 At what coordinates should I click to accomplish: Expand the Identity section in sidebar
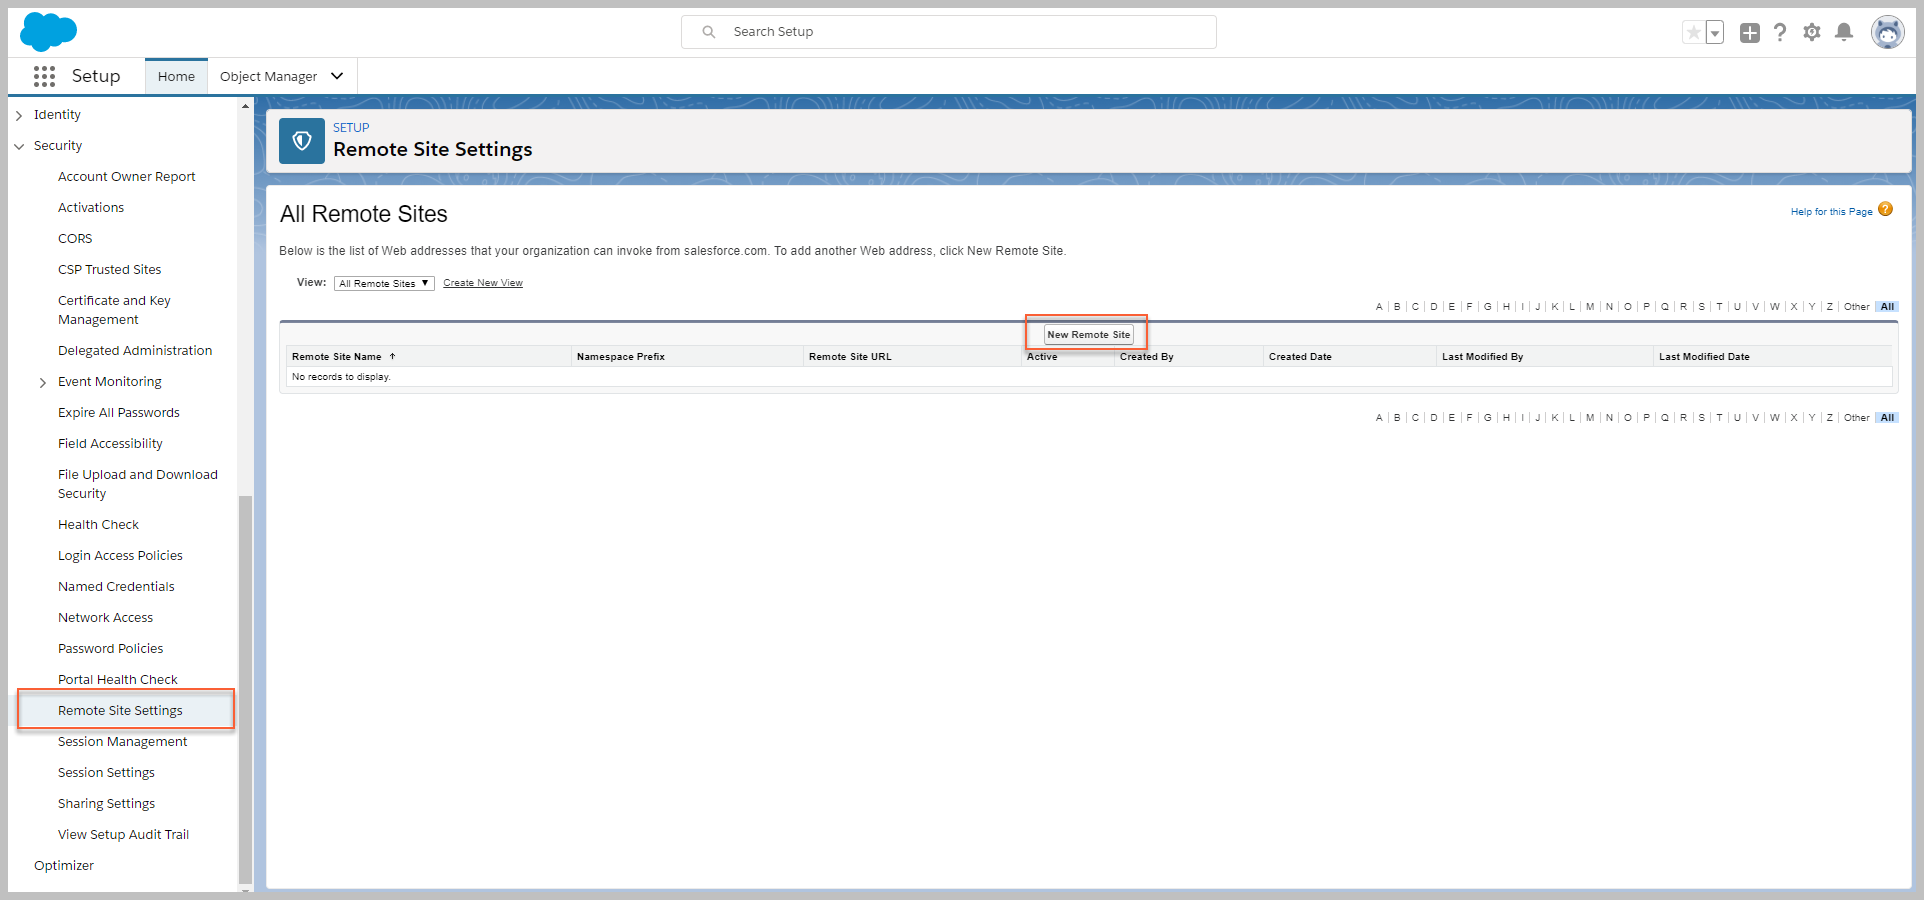pos(19,115)
